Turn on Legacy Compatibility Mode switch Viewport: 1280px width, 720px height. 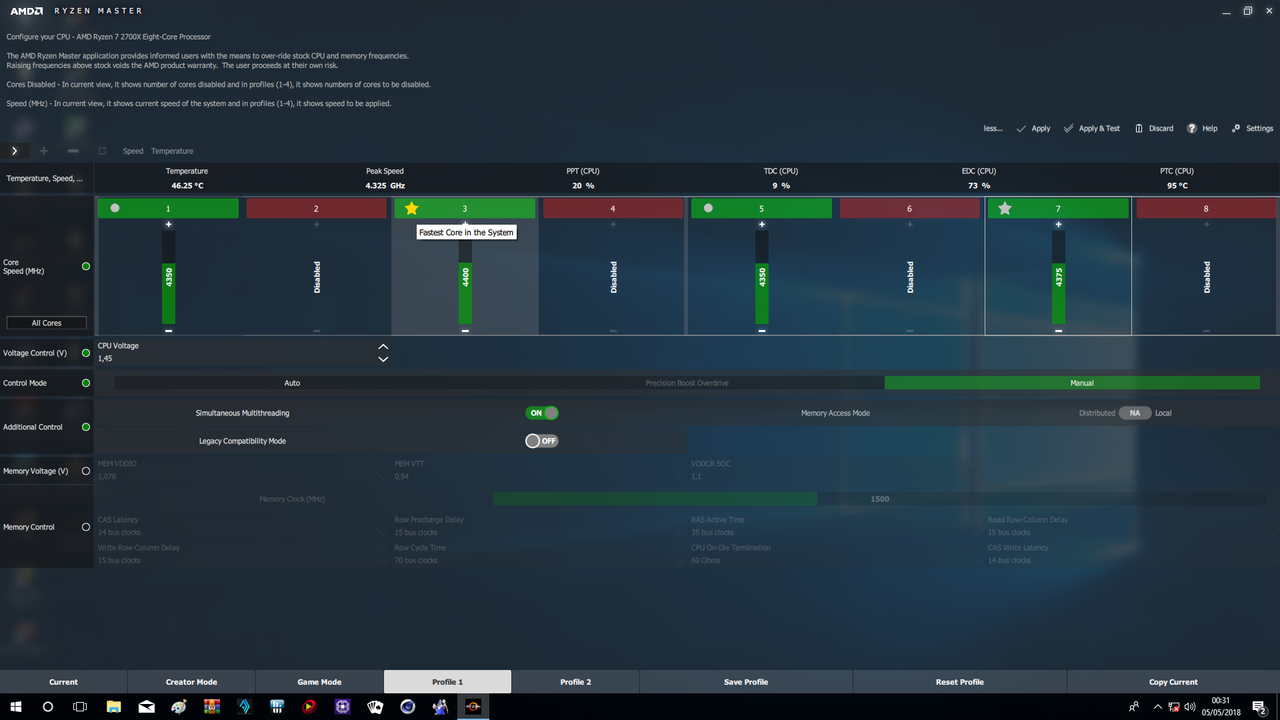tap(542, 441)
